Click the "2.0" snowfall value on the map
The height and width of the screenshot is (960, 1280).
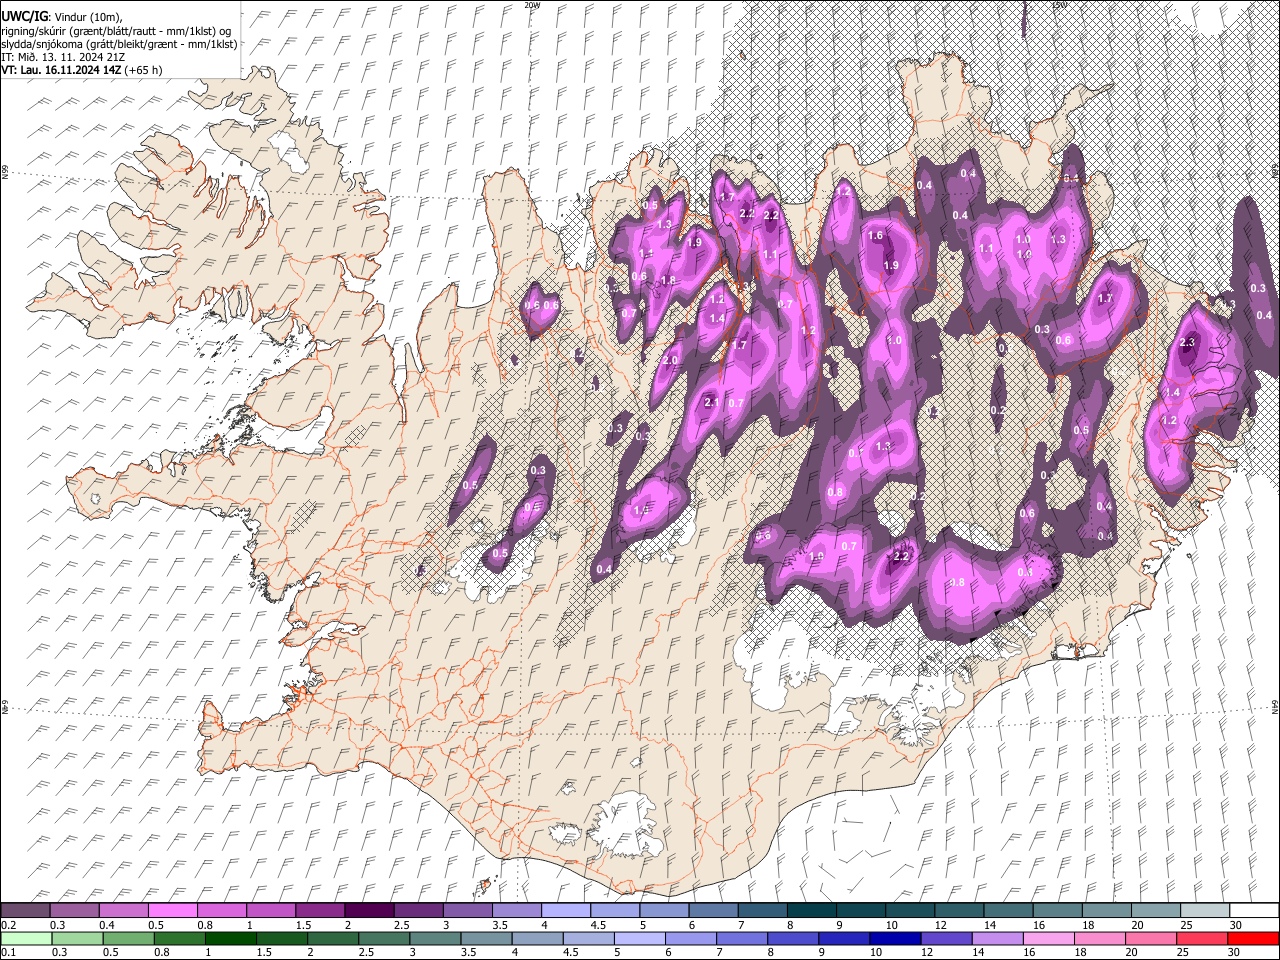coord(670,360)
